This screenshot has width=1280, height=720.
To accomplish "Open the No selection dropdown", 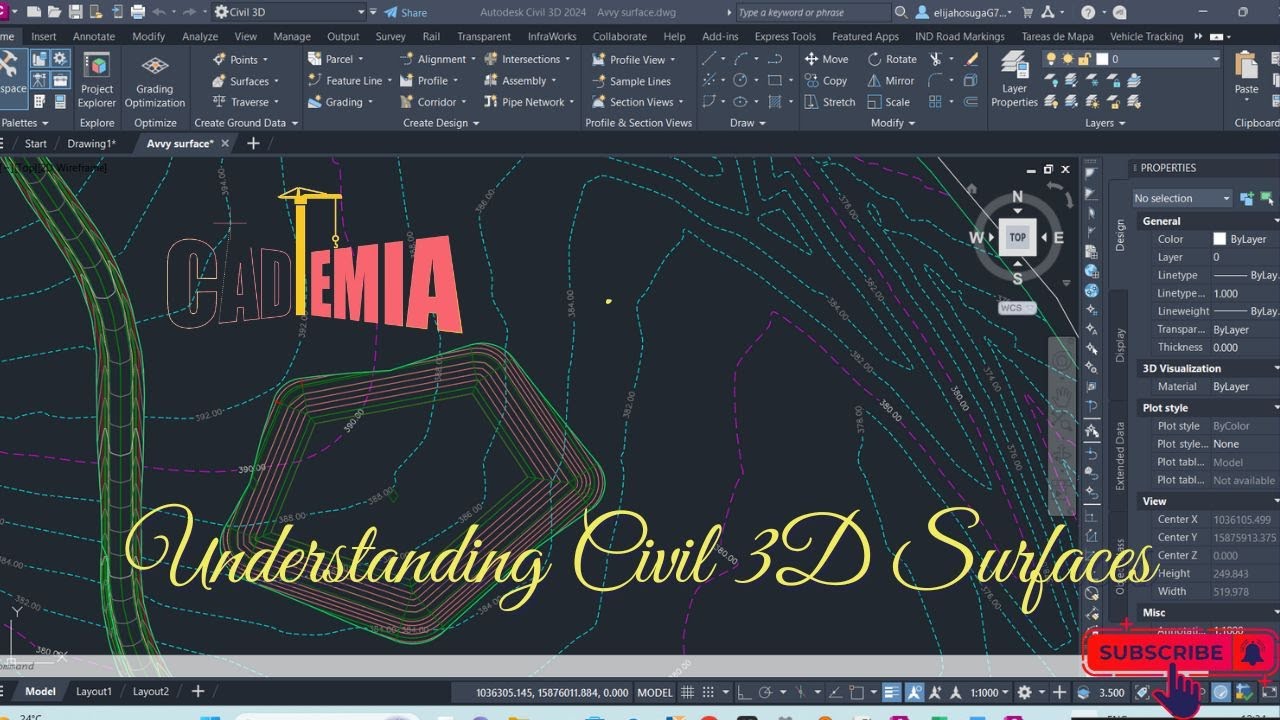I will coord(1183,198).
